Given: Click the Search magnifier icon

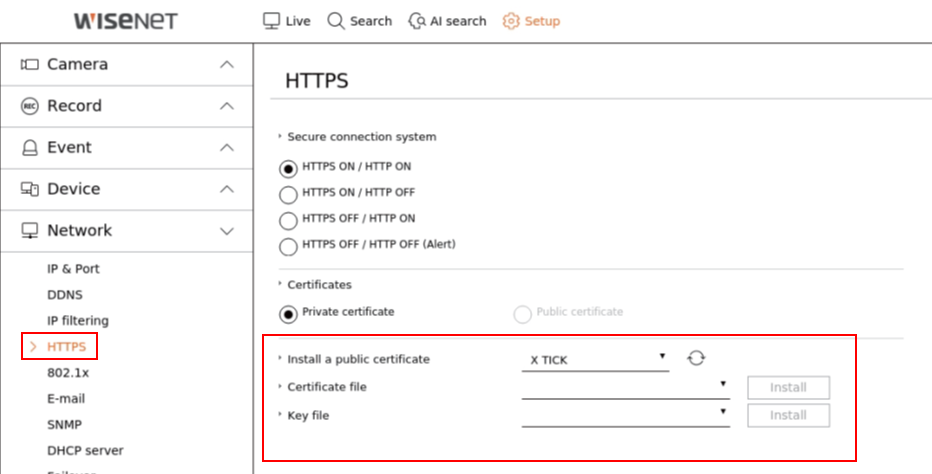Looking at the screenshot, I should tap(336, 21).
